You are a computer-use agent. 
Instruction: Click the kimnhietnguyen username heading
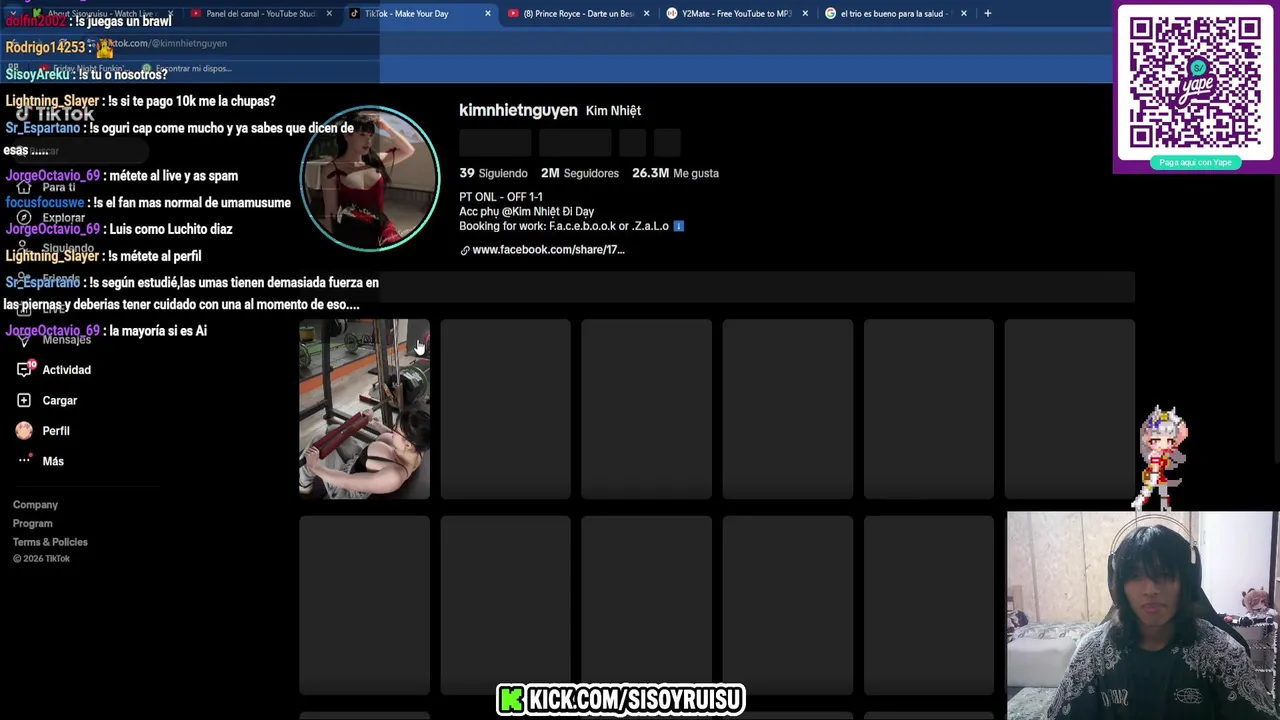pos(518,110)
